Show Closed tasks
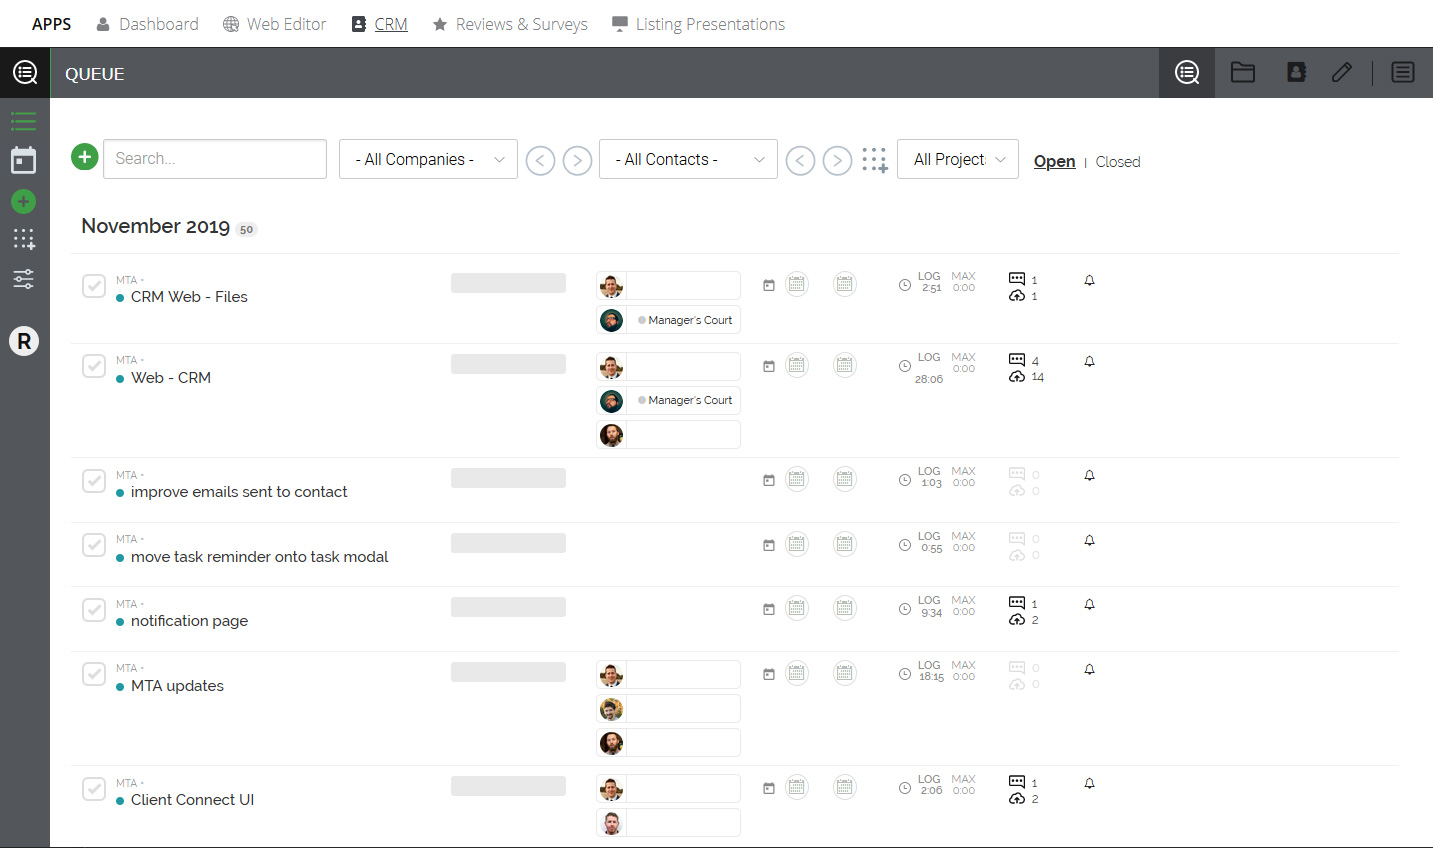 [x=1118, y=162]
